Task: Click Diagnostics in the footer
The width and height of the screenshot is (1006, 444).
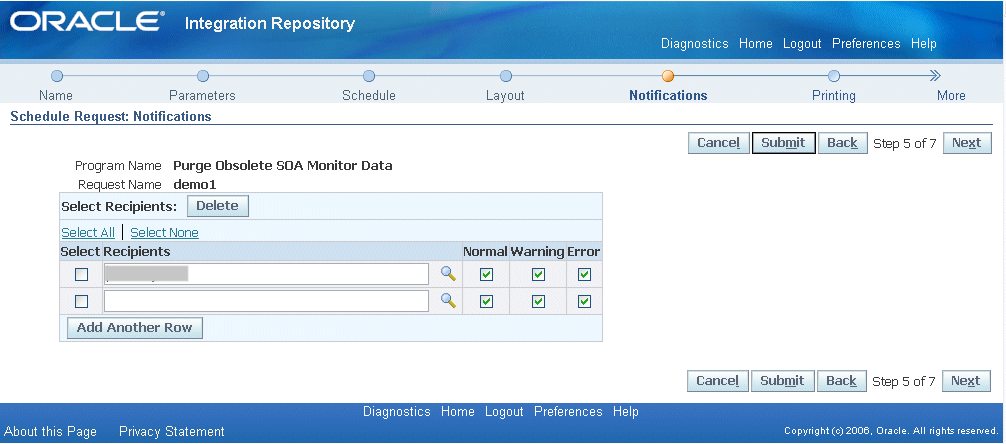Action: point(396,411)
